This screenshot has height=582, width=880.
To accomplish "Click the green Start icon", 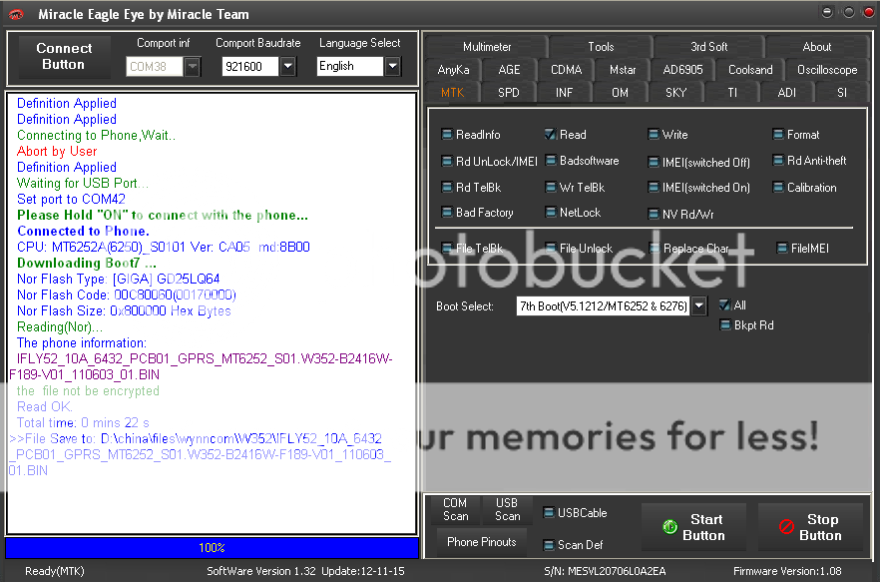I will (x=670, y=527).
